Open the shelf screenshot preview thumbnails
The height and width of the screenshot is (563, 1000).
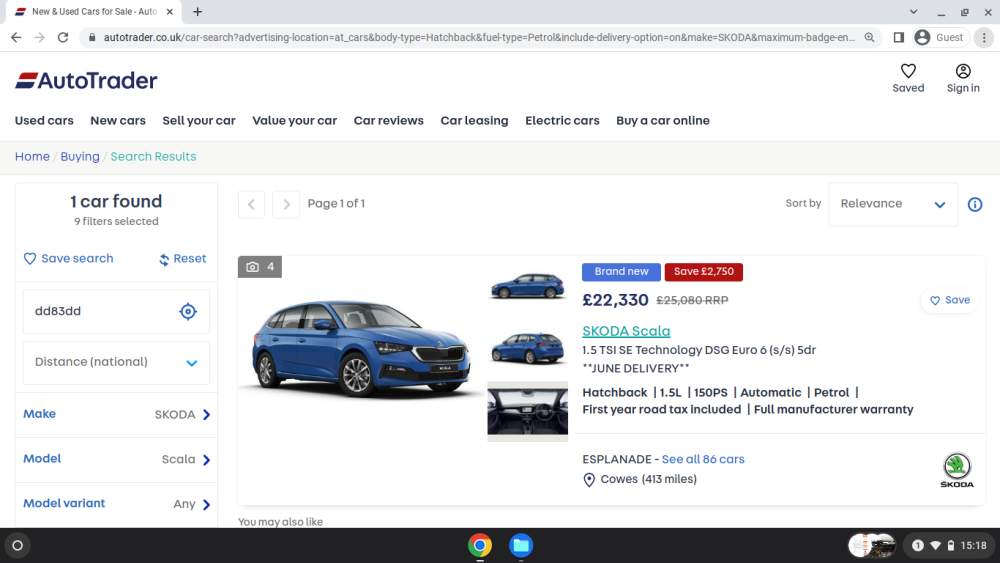pos(872,545)
